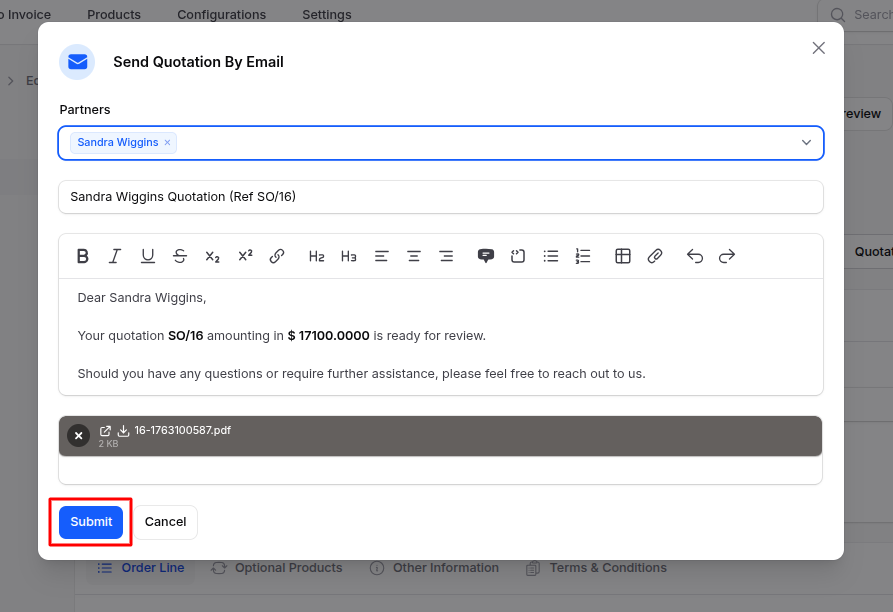Apply bold formatting in the email editor
The image size is (893, 612).
82,256
